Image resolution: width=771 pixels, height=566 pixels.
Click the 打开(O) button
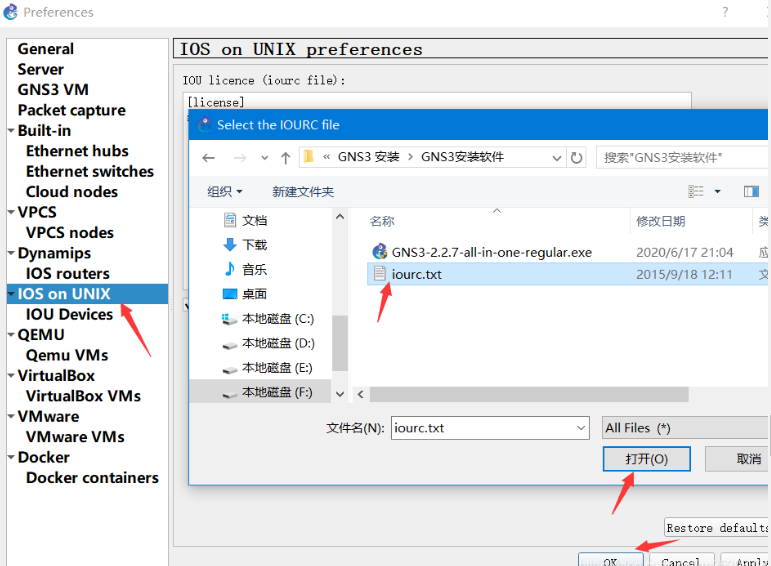[647, 459]
